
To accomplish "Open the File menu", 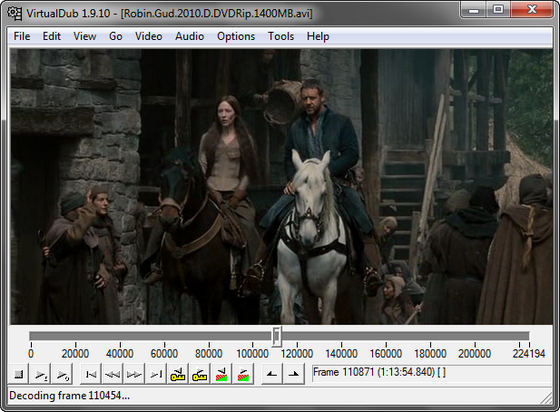I will click(x=22, y=36).
